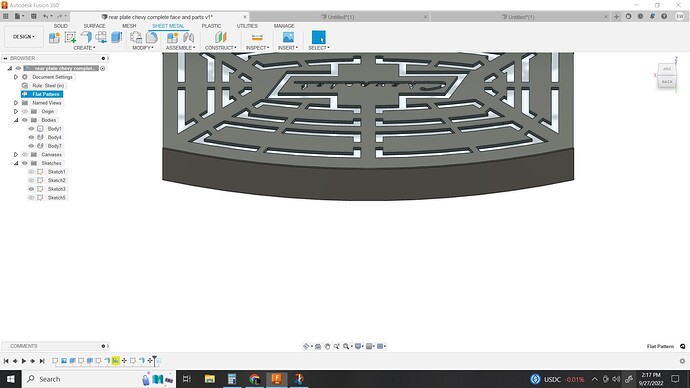Screen dimensions: 690x388
Task: Hide Sketch3 using its eye icon
Action: pyautogui.click(x=31, y=189)
